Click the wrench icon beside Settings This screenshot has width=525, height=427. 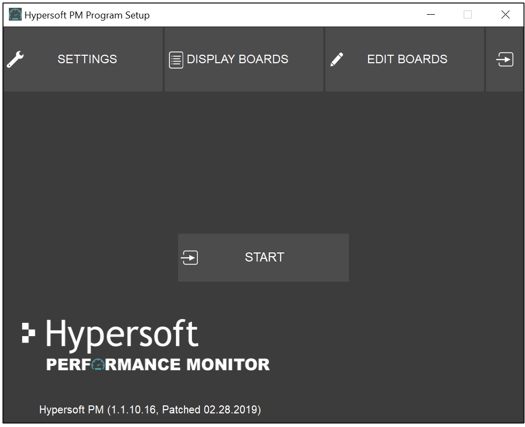tap(15, 59)
